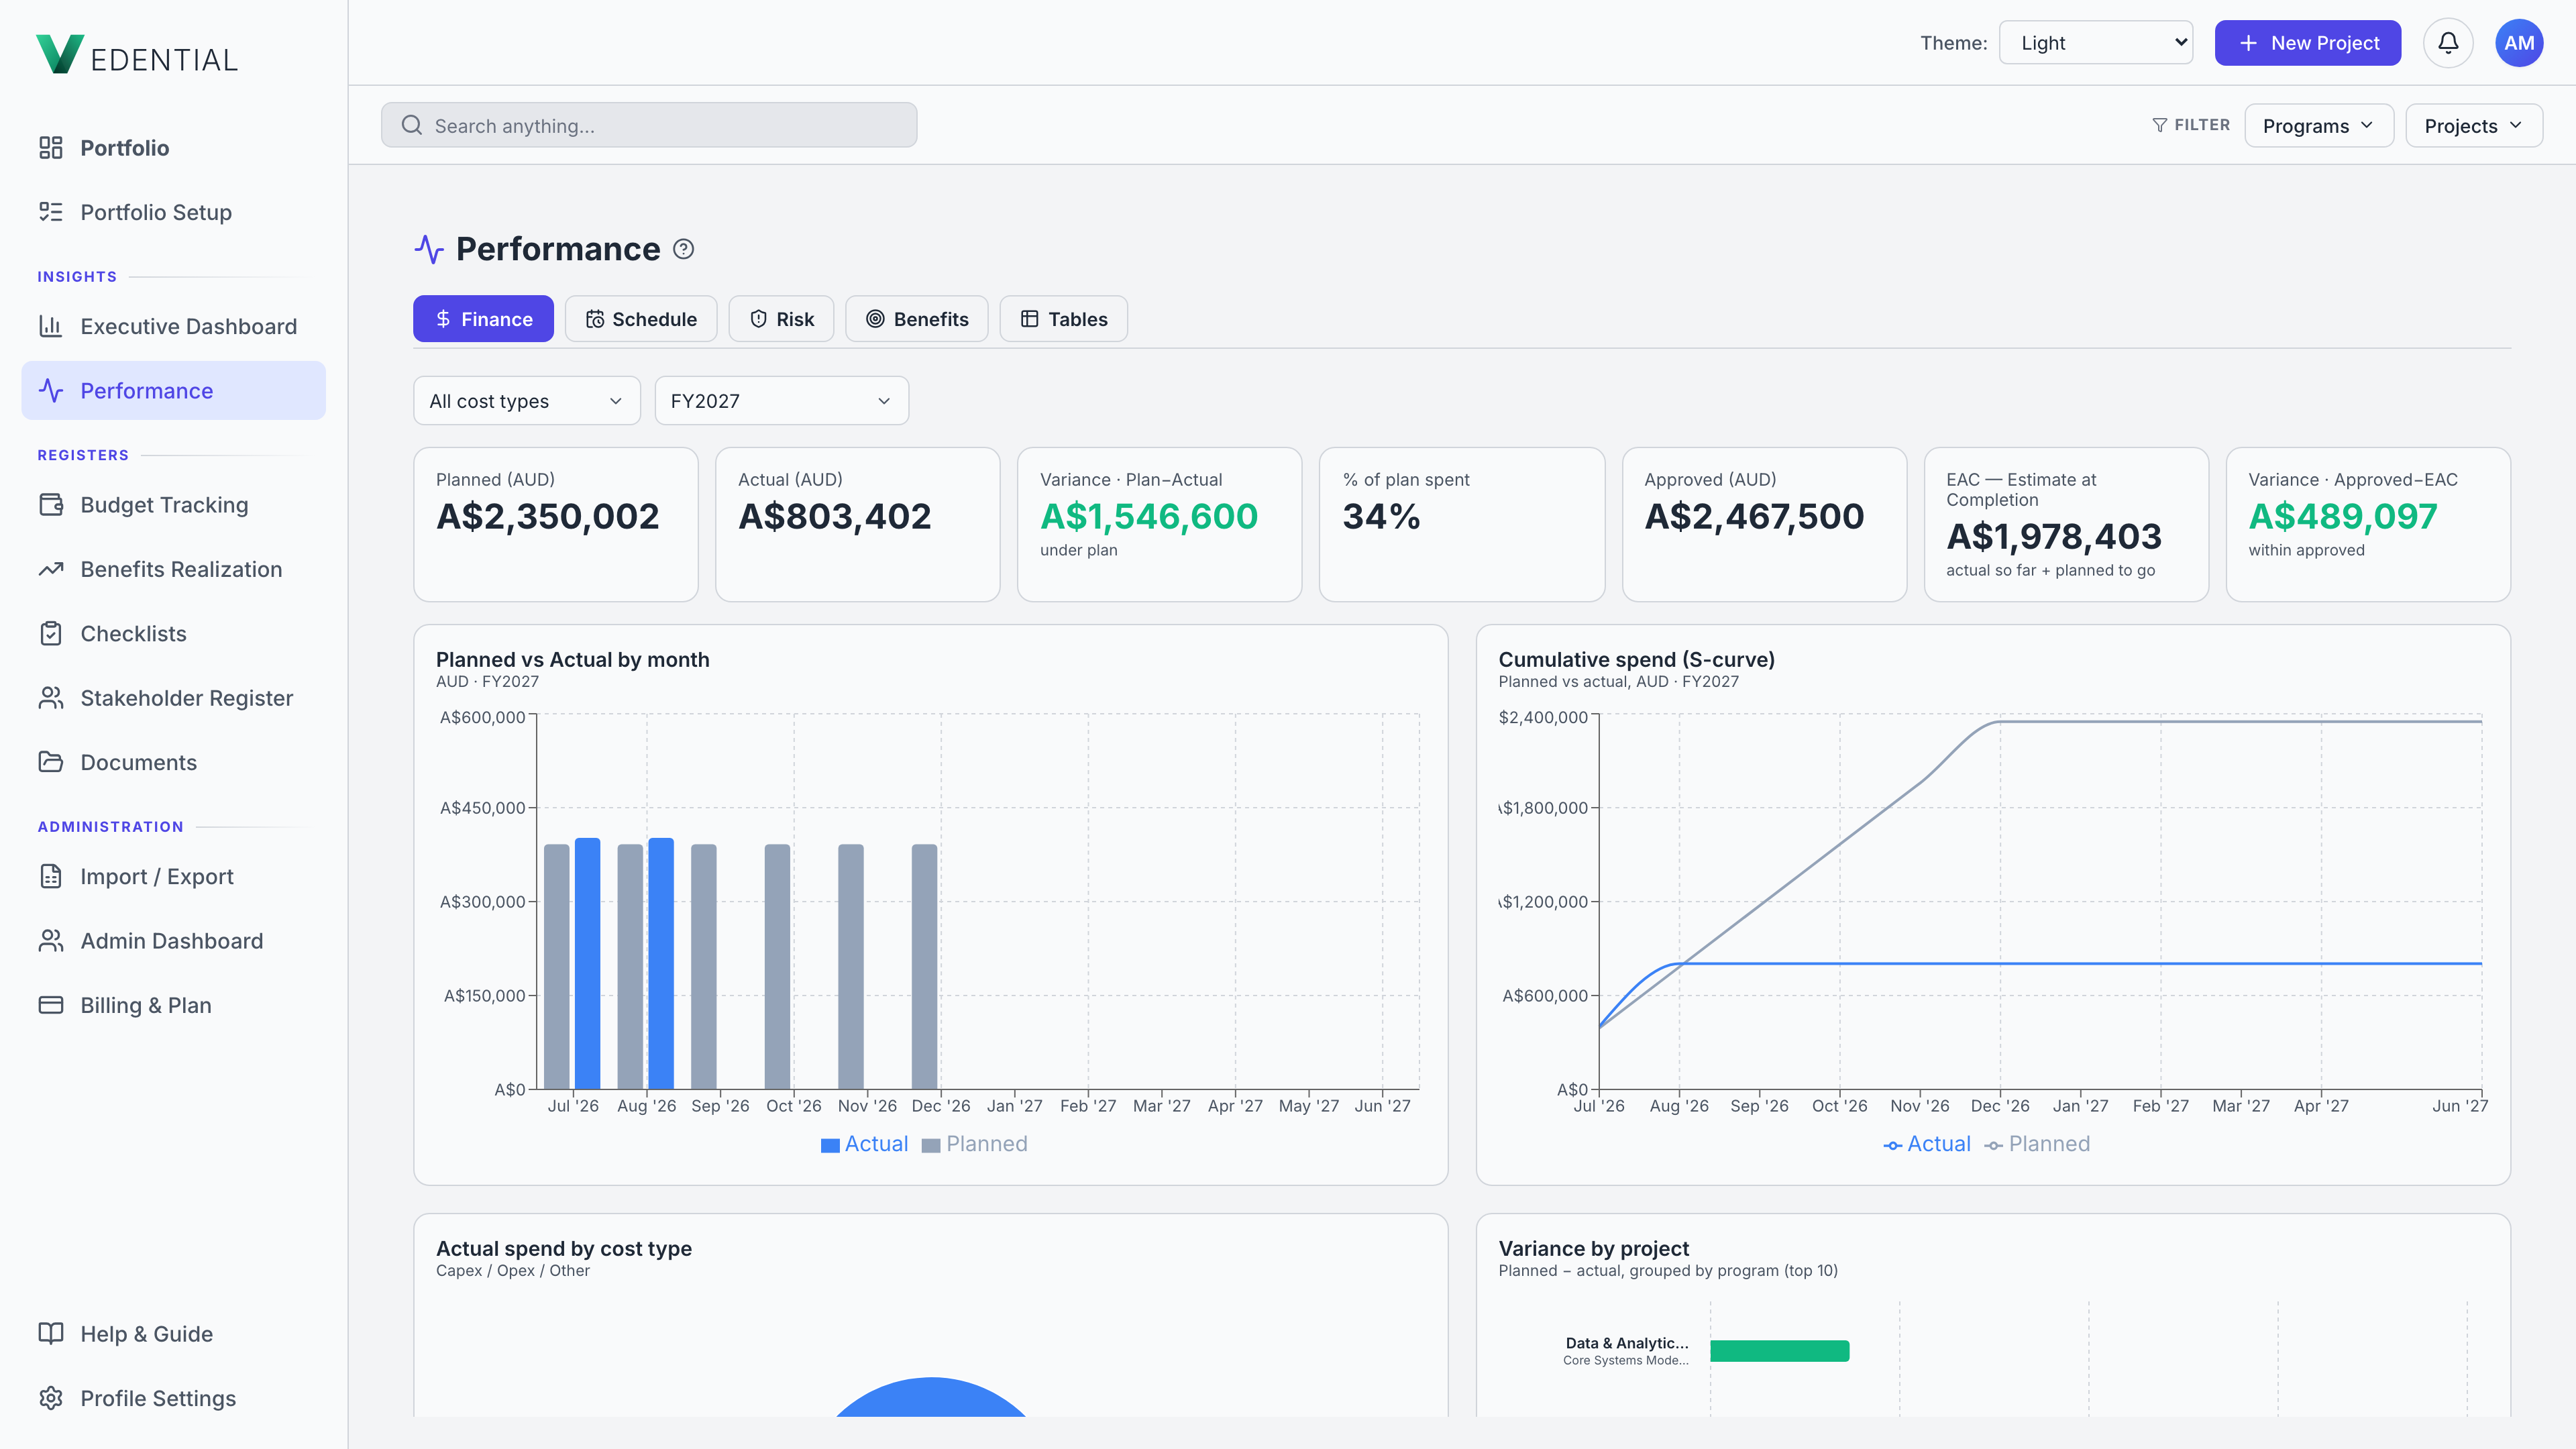
Task: Click the shield icon on Risk tab
Action: coord(758,319)
